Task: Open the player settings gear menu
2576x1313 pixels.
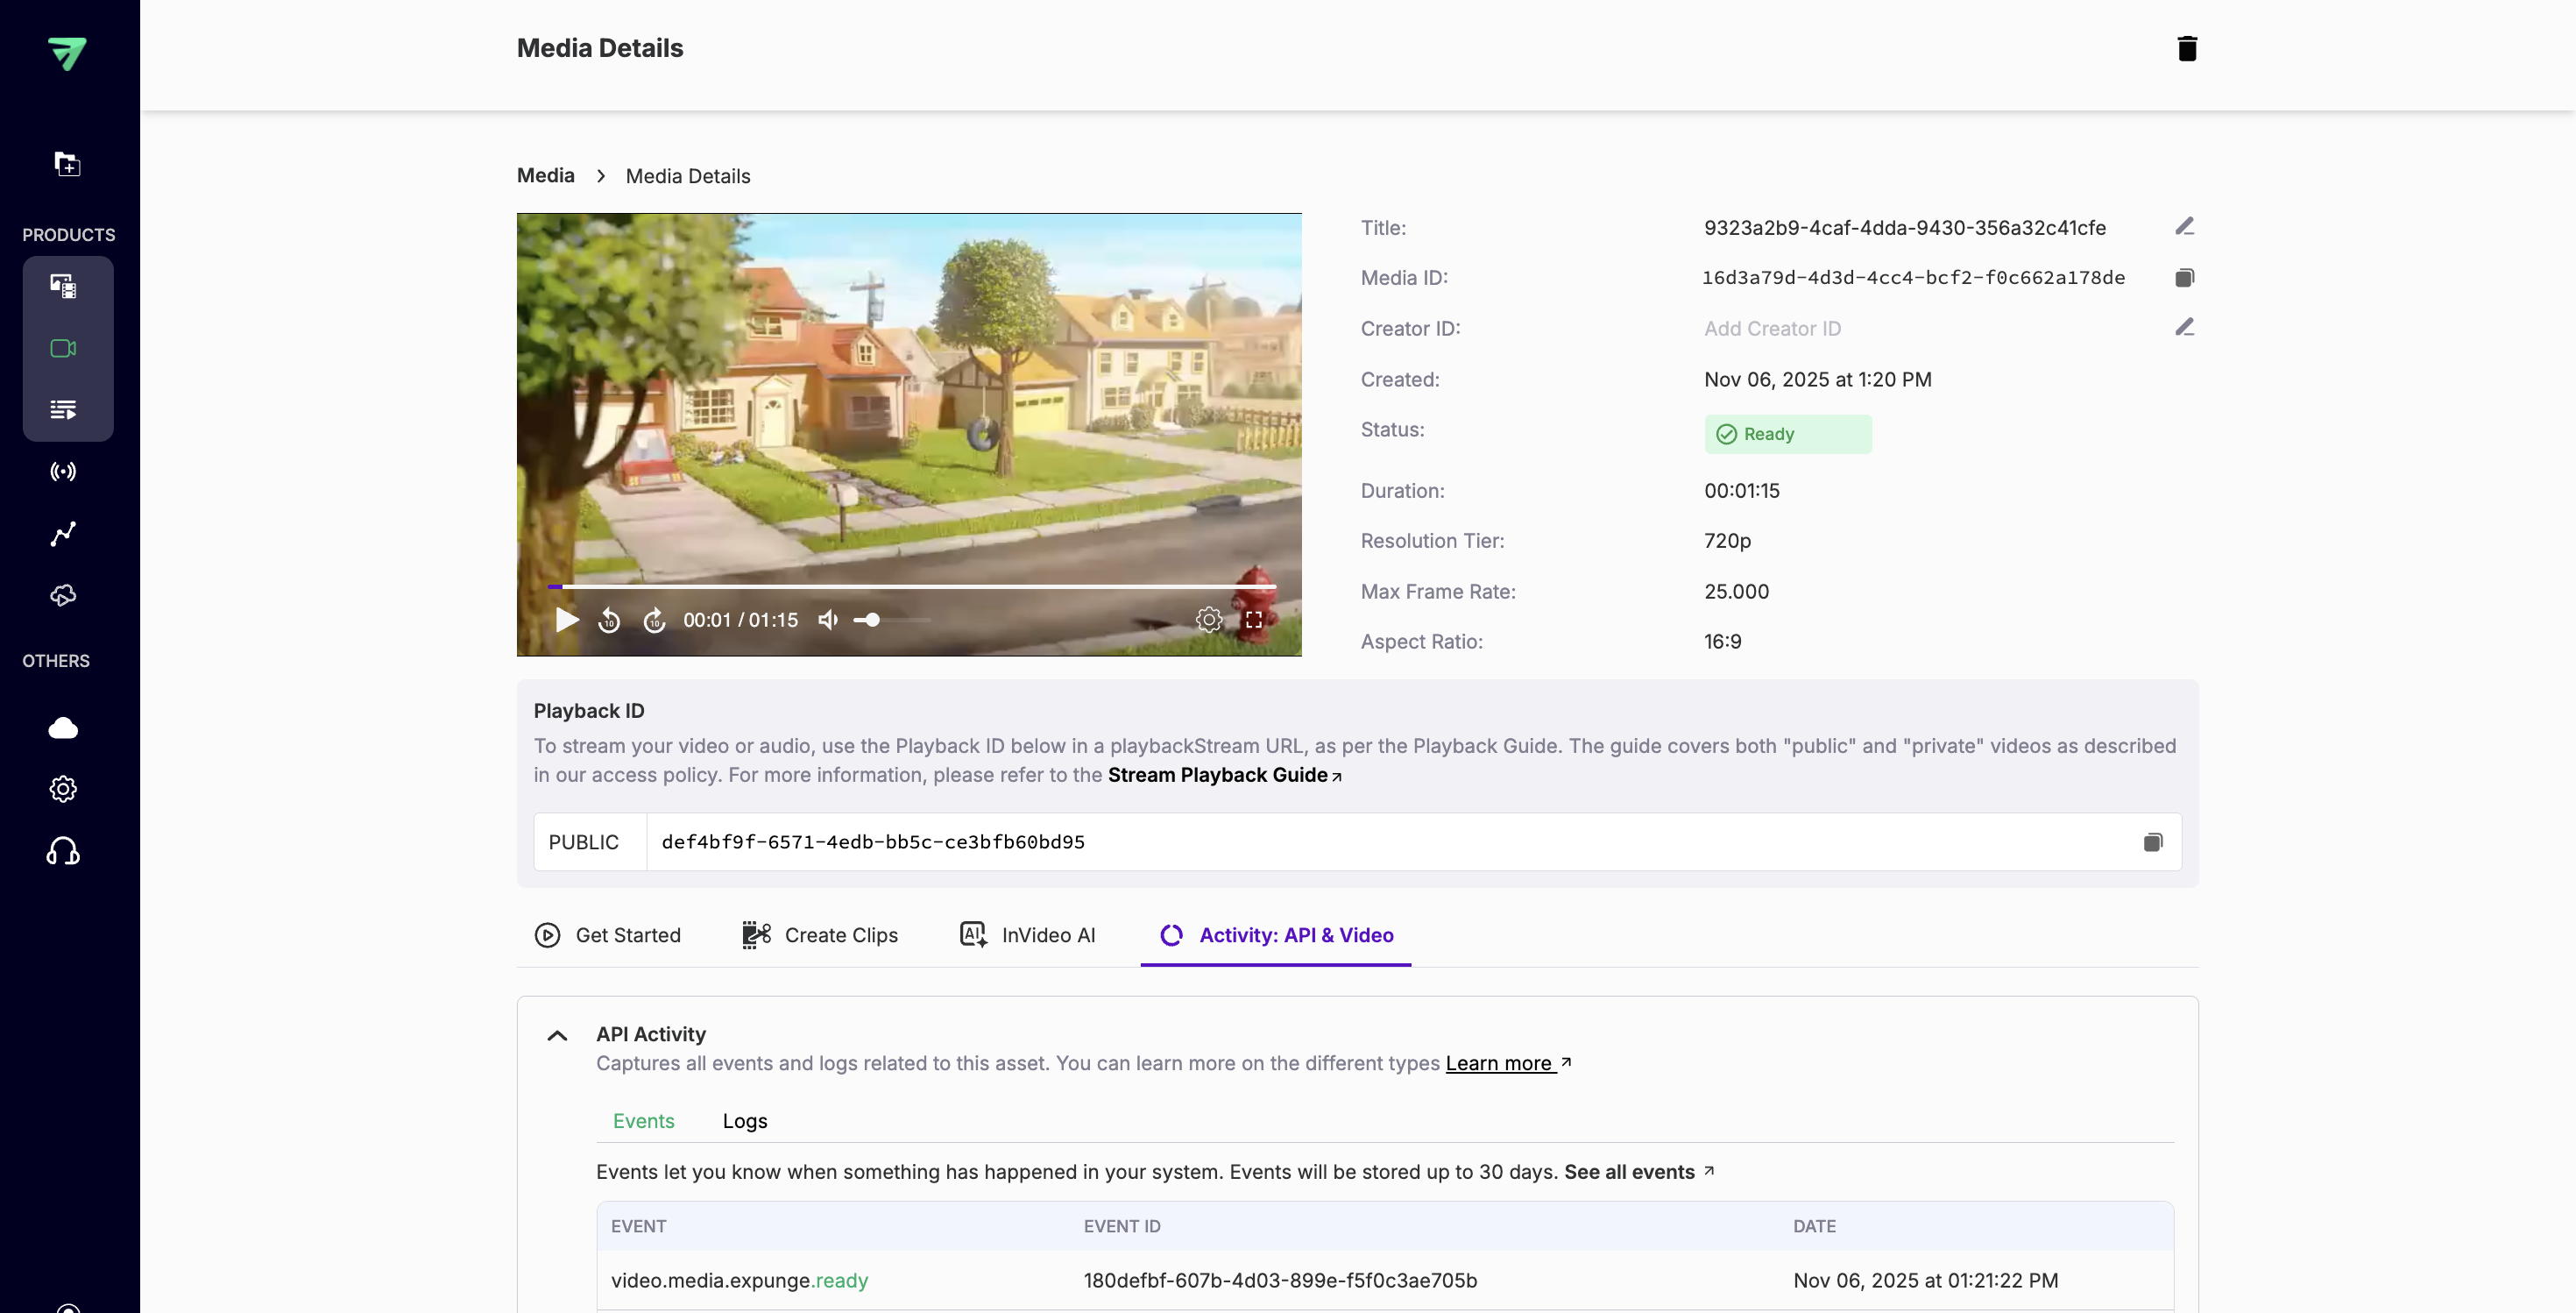Action: point(1208,620)
